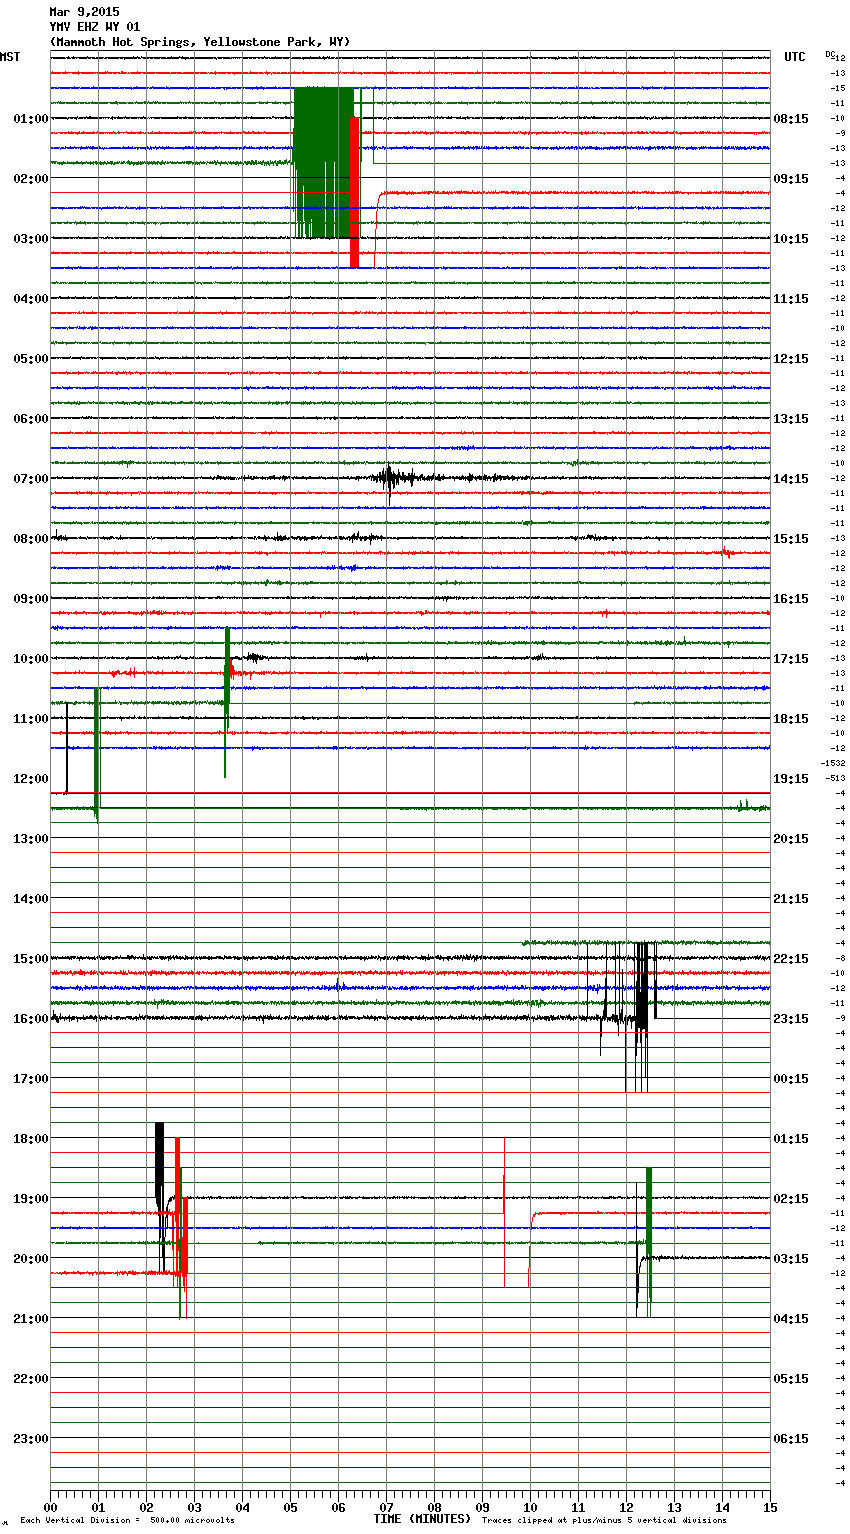This screenshot has height=1534, width=850.
Task: Click the 19:00 MST time label
Action: pos(30,1199)
